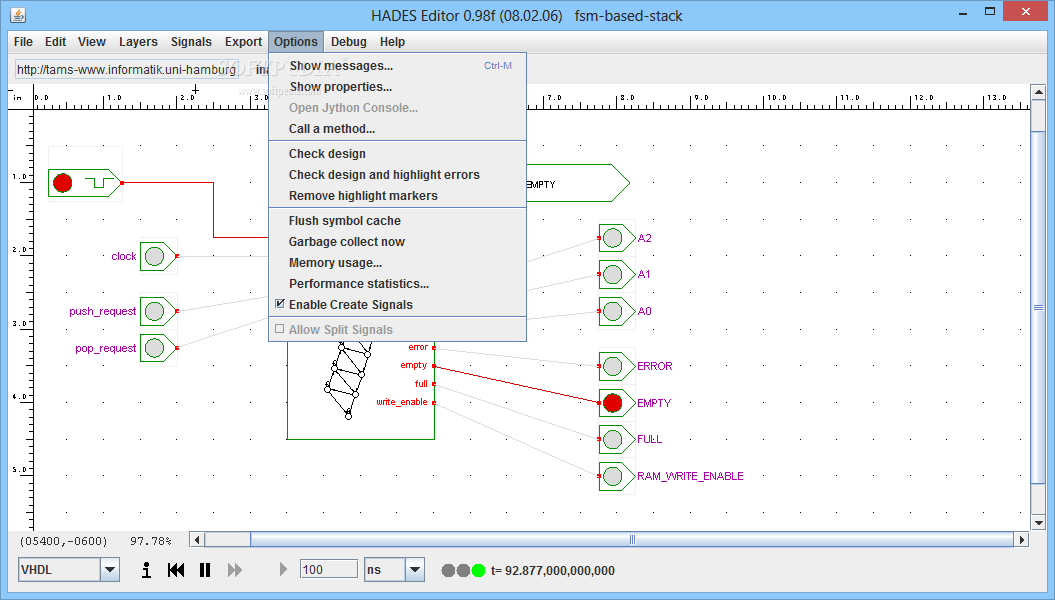Click the A2 output indicator

612,238
